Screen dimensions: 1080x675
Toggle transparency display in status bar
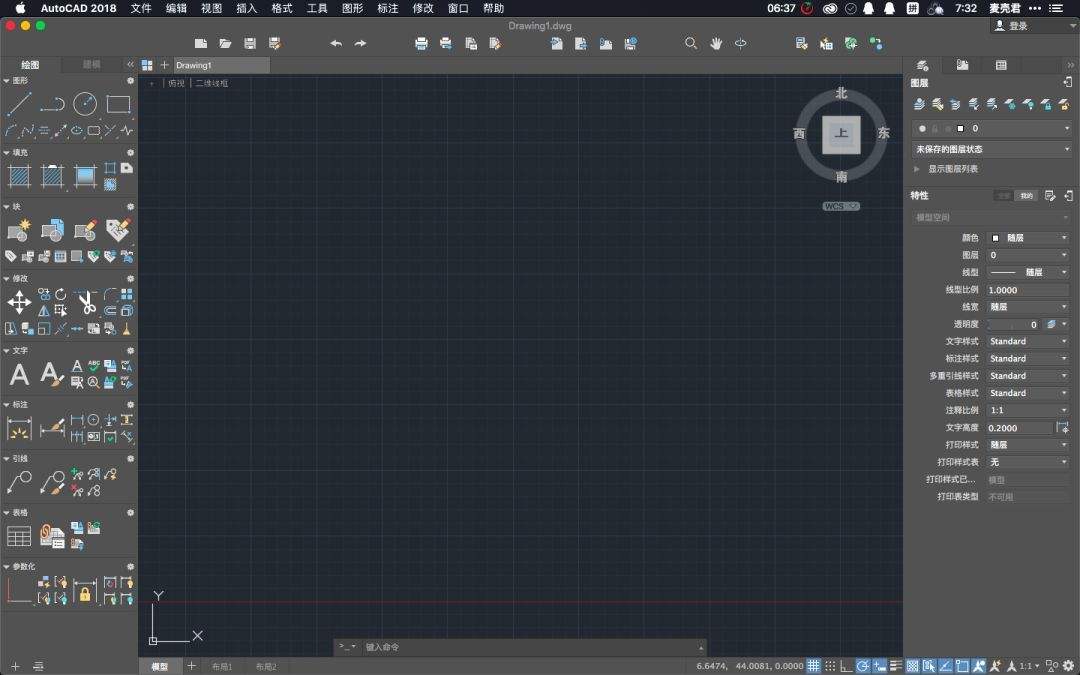coord(913,666)
